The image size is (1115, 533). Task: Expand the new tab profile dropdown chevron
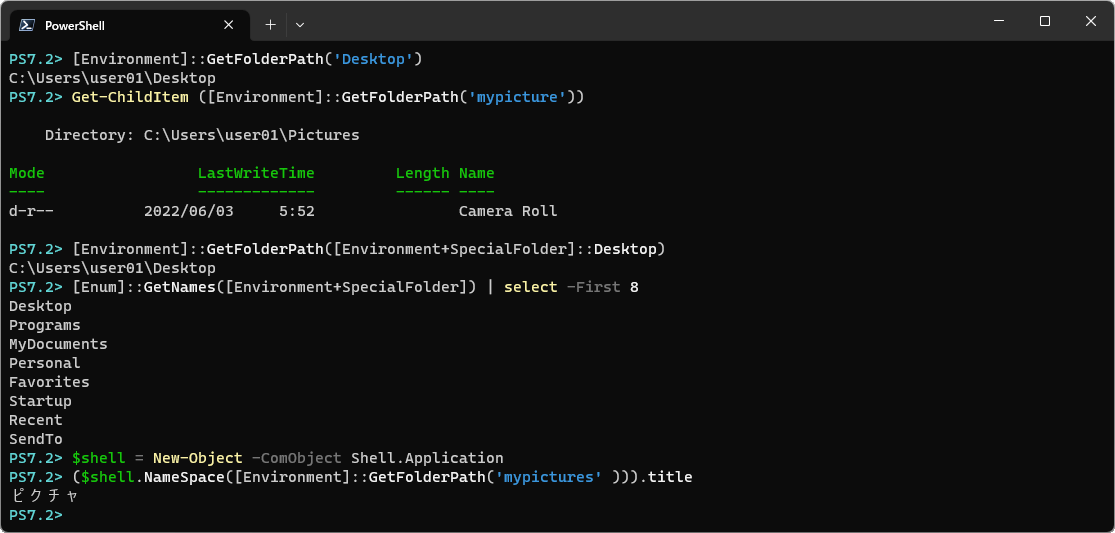click(x=300, y=24)
